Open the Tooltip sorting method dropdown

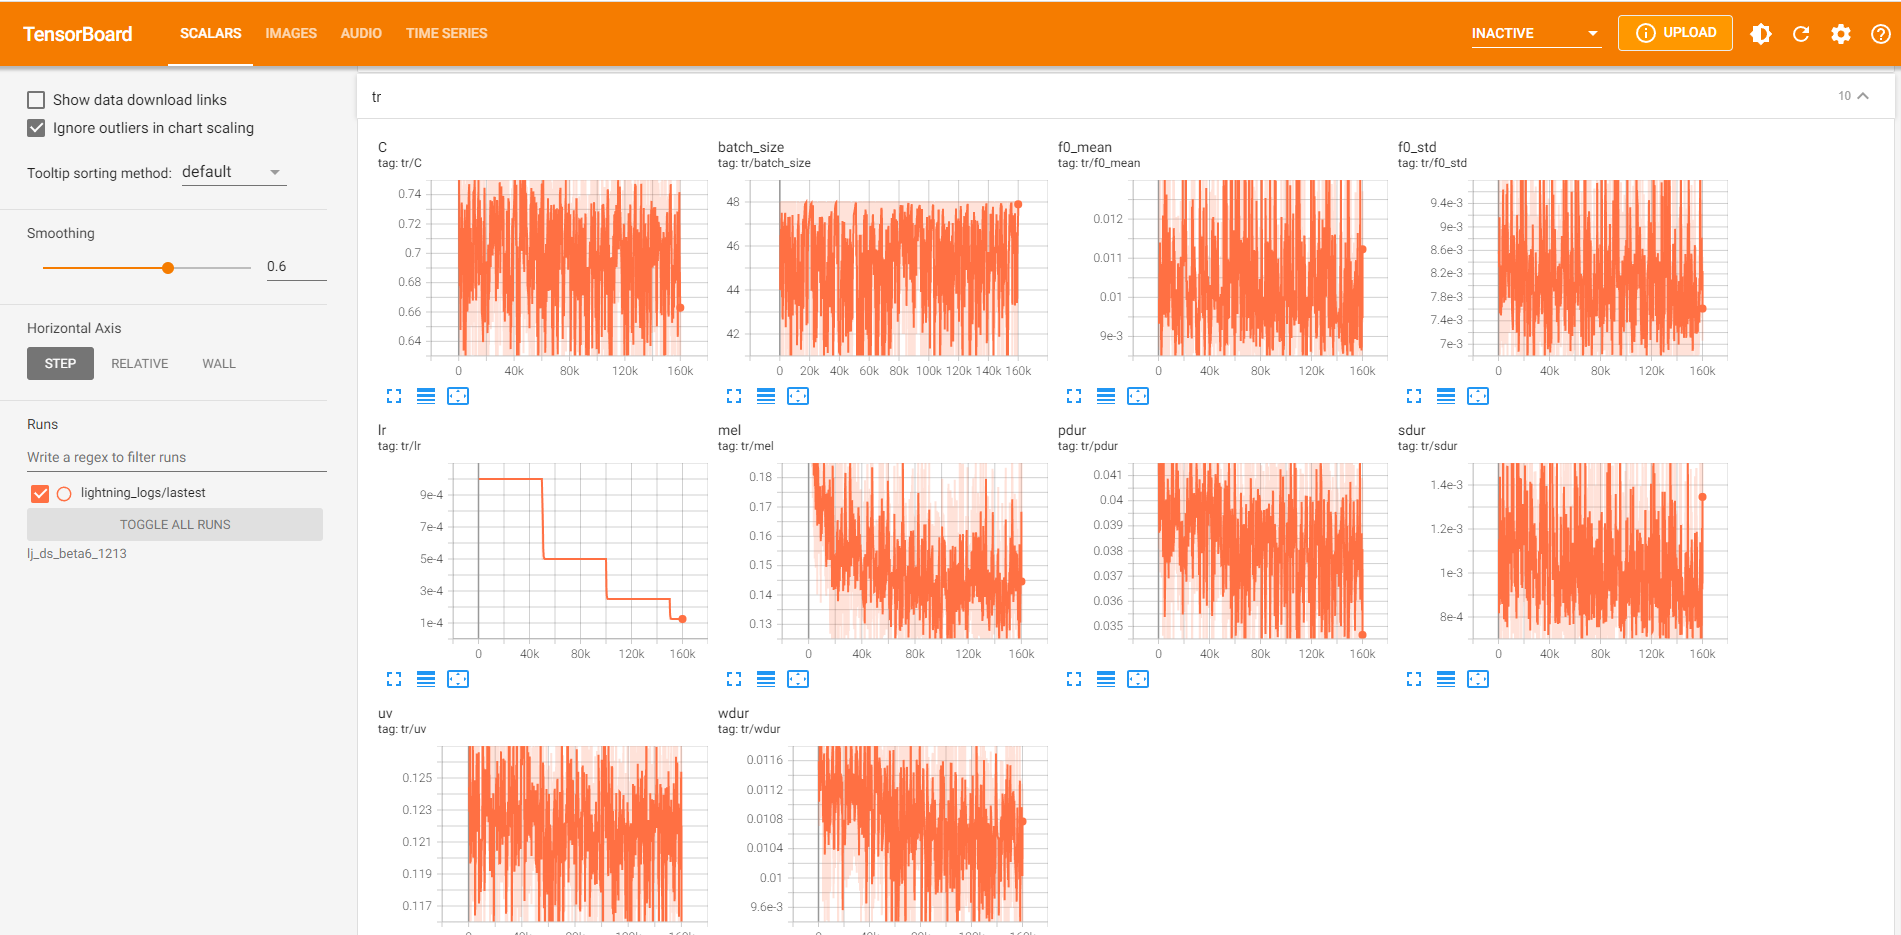[x=234, y=172]
